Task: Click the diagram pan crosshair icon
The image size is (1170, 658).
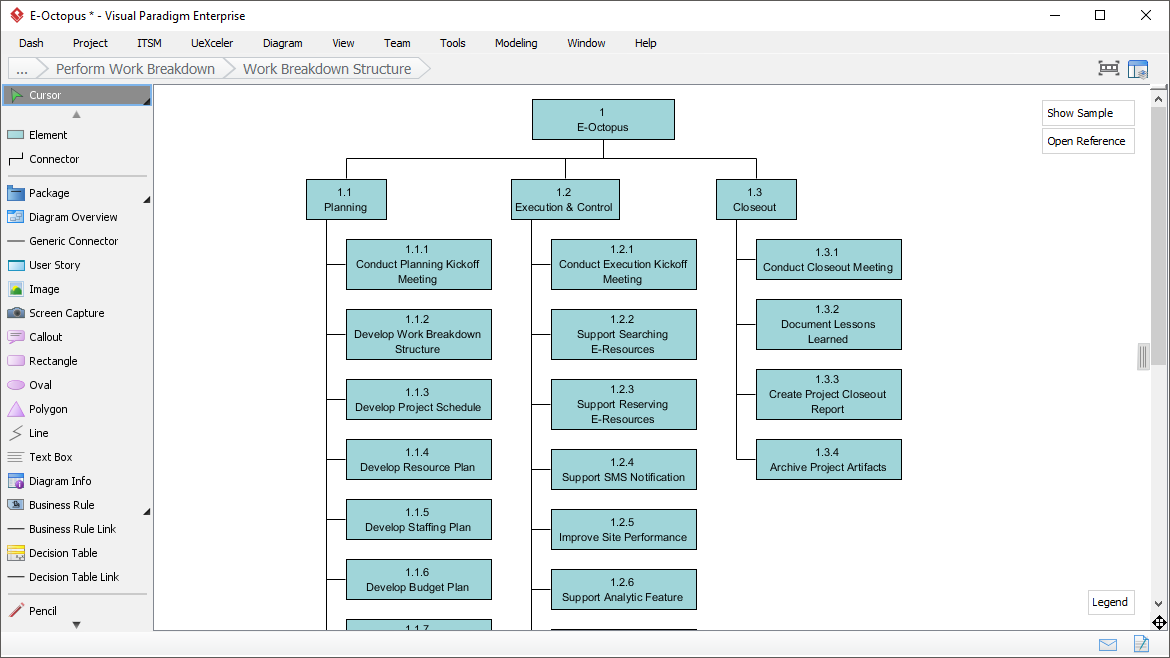Action: pos(1159,622)
